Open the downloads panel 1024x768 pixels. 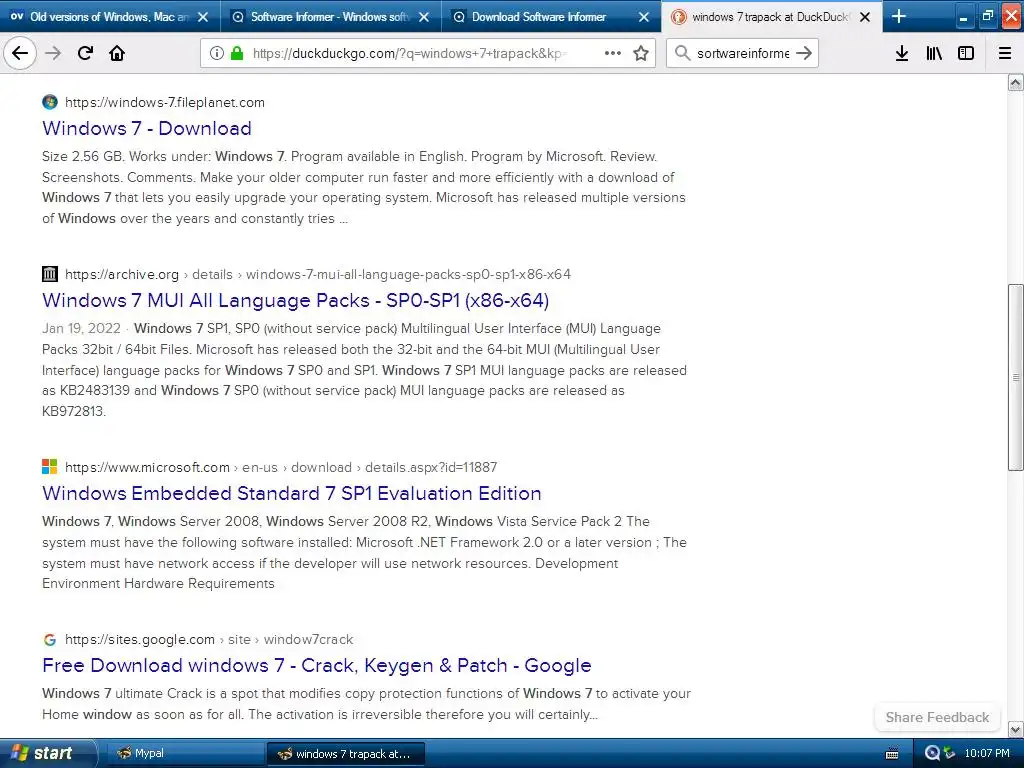tap(902, 53)
